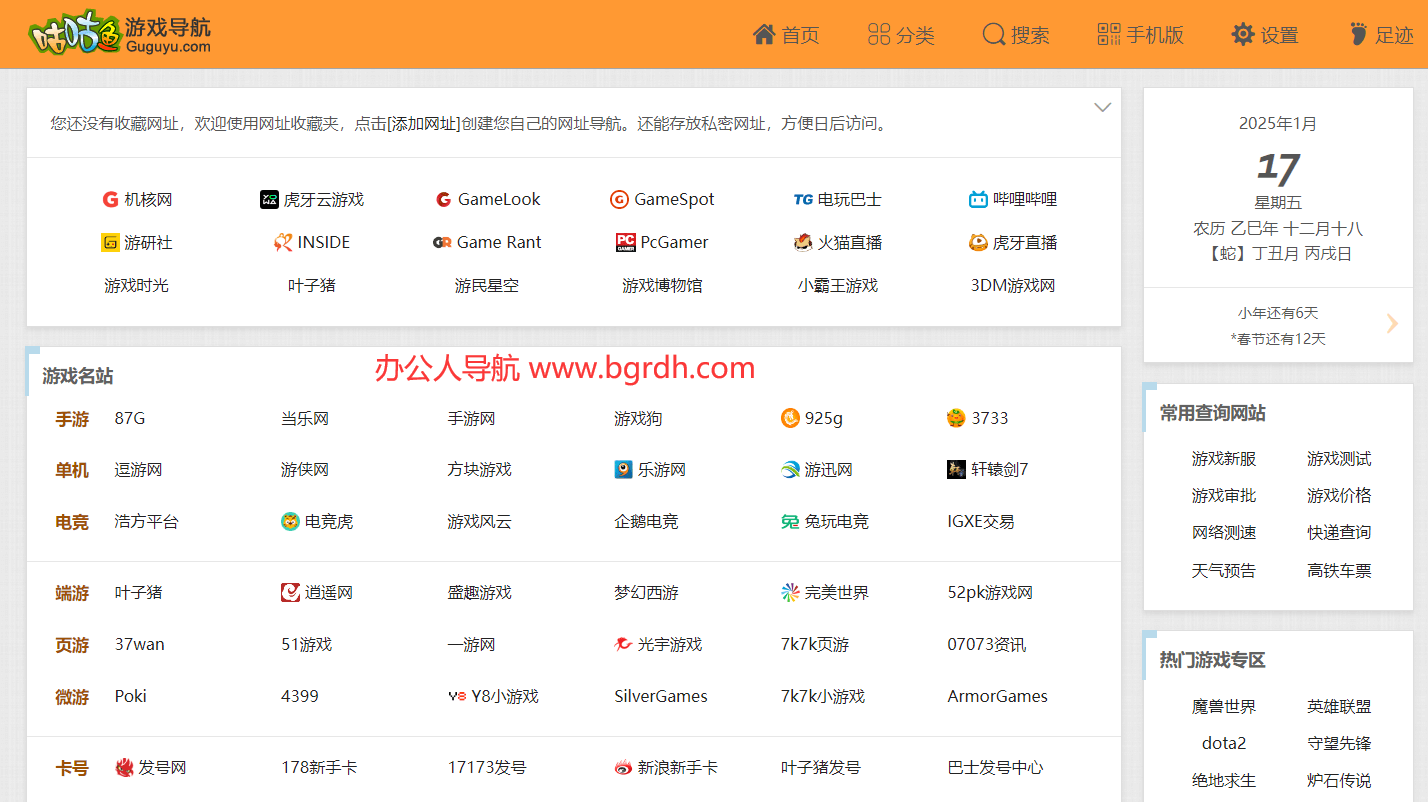Open the 天气预告 link
Image resolution: width=1428 pixels, height=802 pixels.
click(x=1224, y=570)
